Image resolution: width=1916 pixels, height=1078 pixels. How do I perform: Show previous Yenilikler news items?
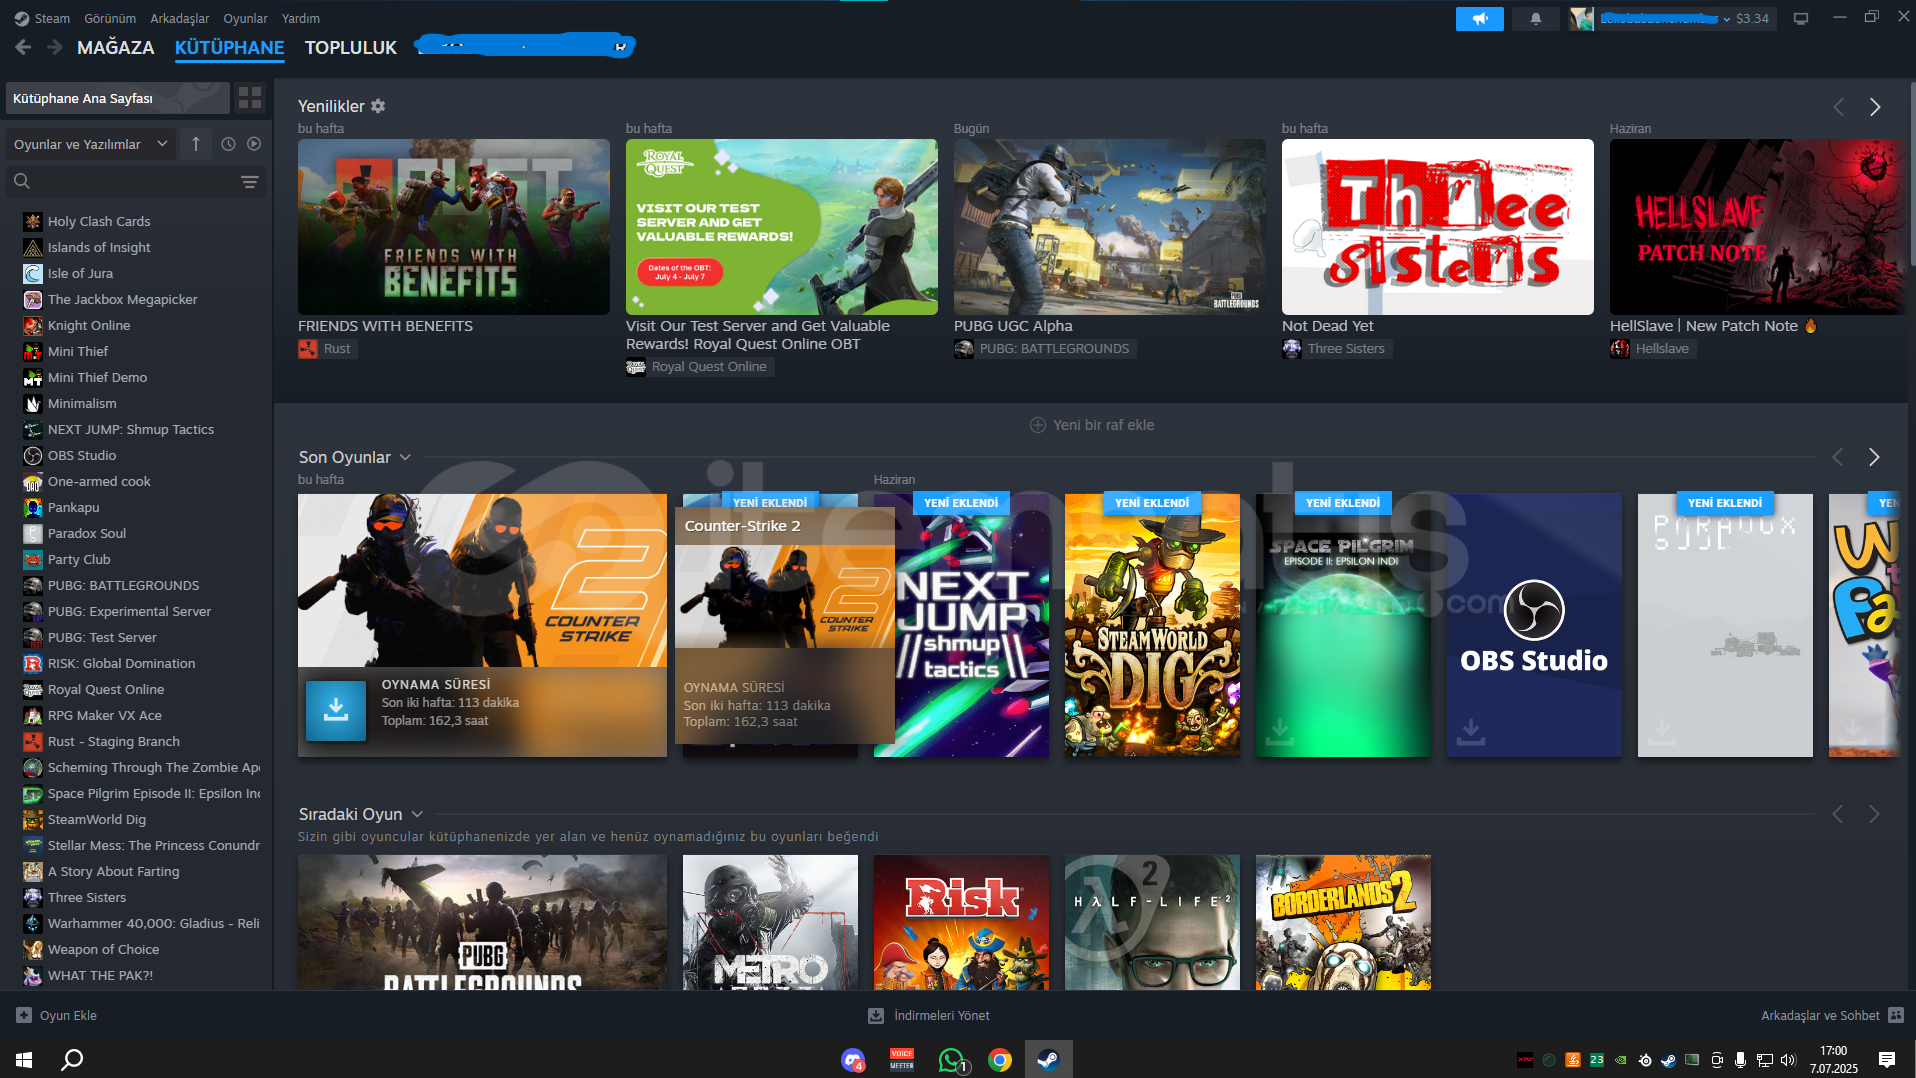pyautogui.click(x=1838, y=107)
